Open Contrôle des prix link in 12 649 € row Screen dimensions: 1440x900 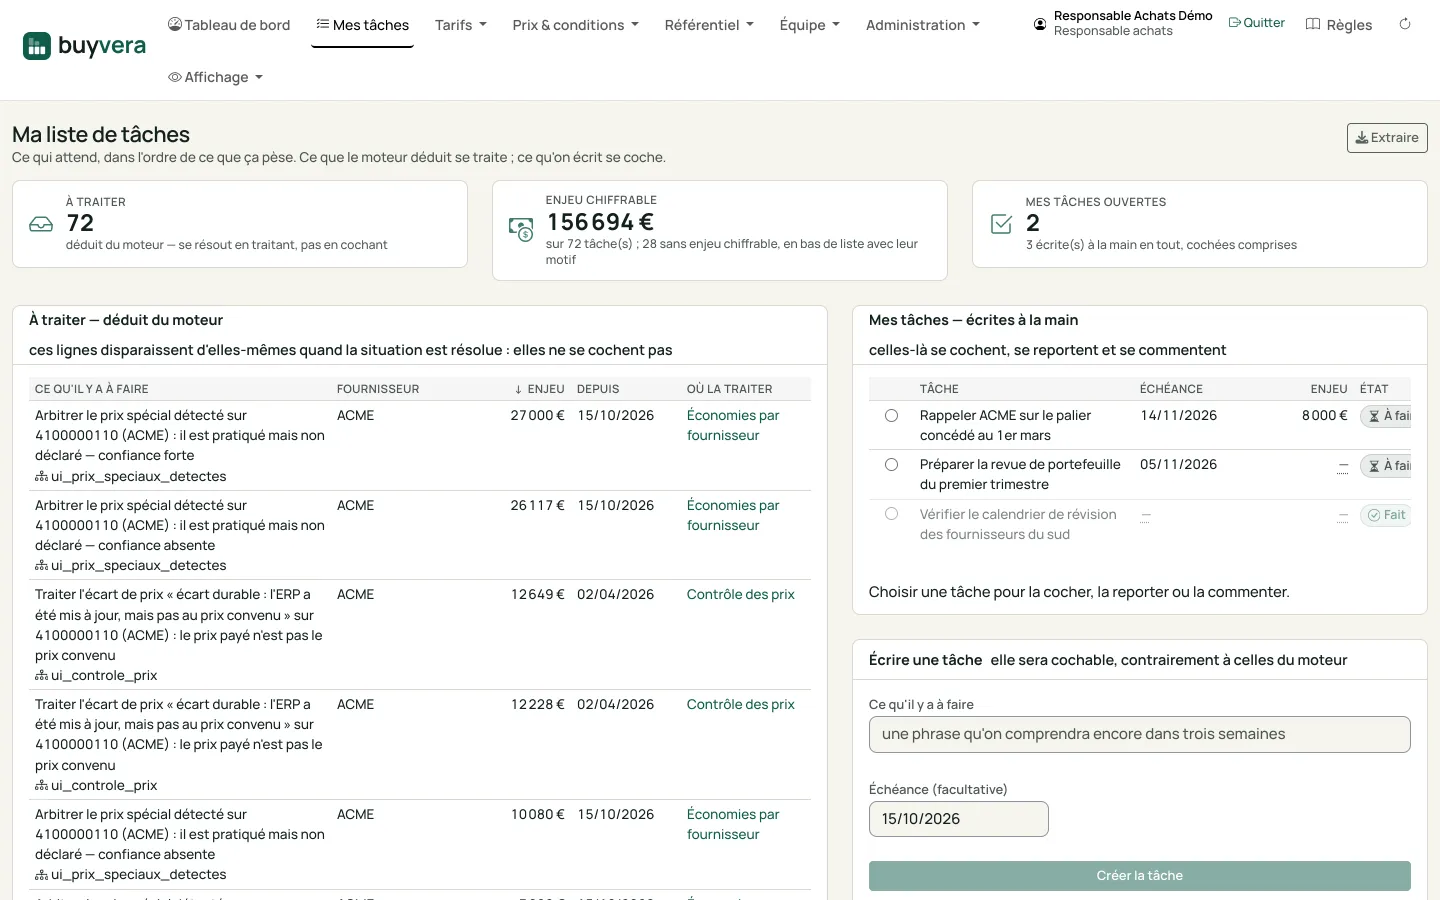(x=741, y=595)
